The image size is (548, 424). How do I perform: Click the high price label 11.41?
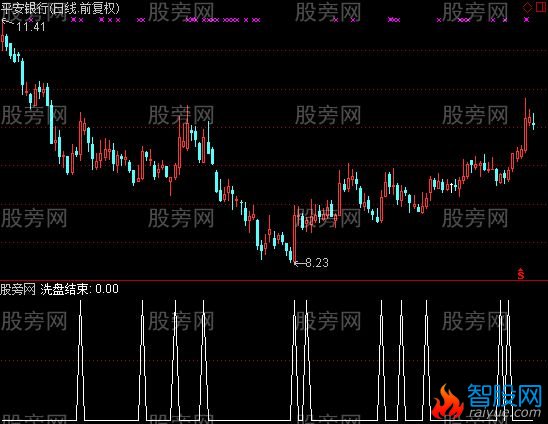pos(31,27)
